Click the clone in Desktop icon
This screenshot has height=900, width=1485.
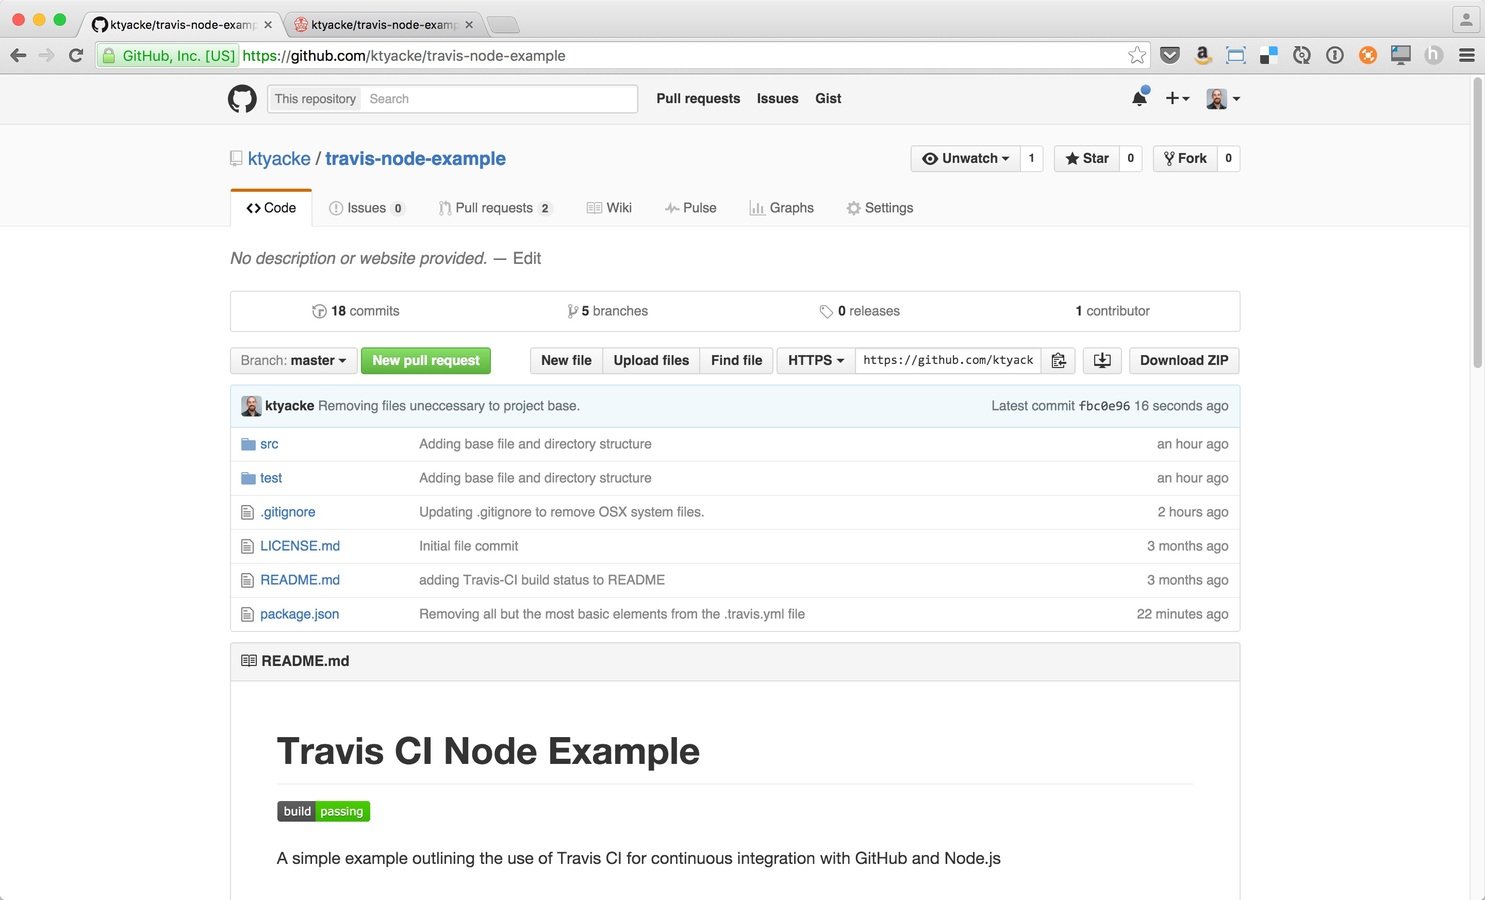pos(1102,360)
